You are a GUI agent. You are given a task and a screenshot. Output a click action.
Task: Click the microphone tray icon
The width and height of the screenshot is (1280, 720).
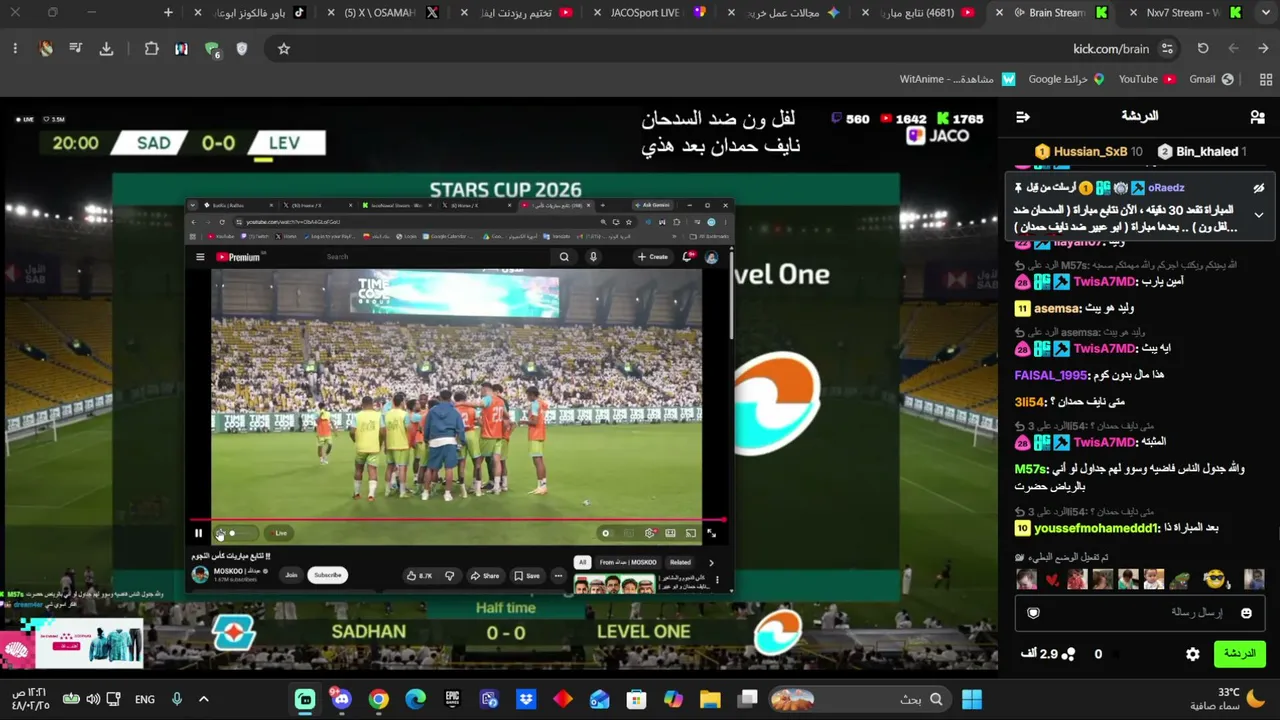[x=177, y=699]
